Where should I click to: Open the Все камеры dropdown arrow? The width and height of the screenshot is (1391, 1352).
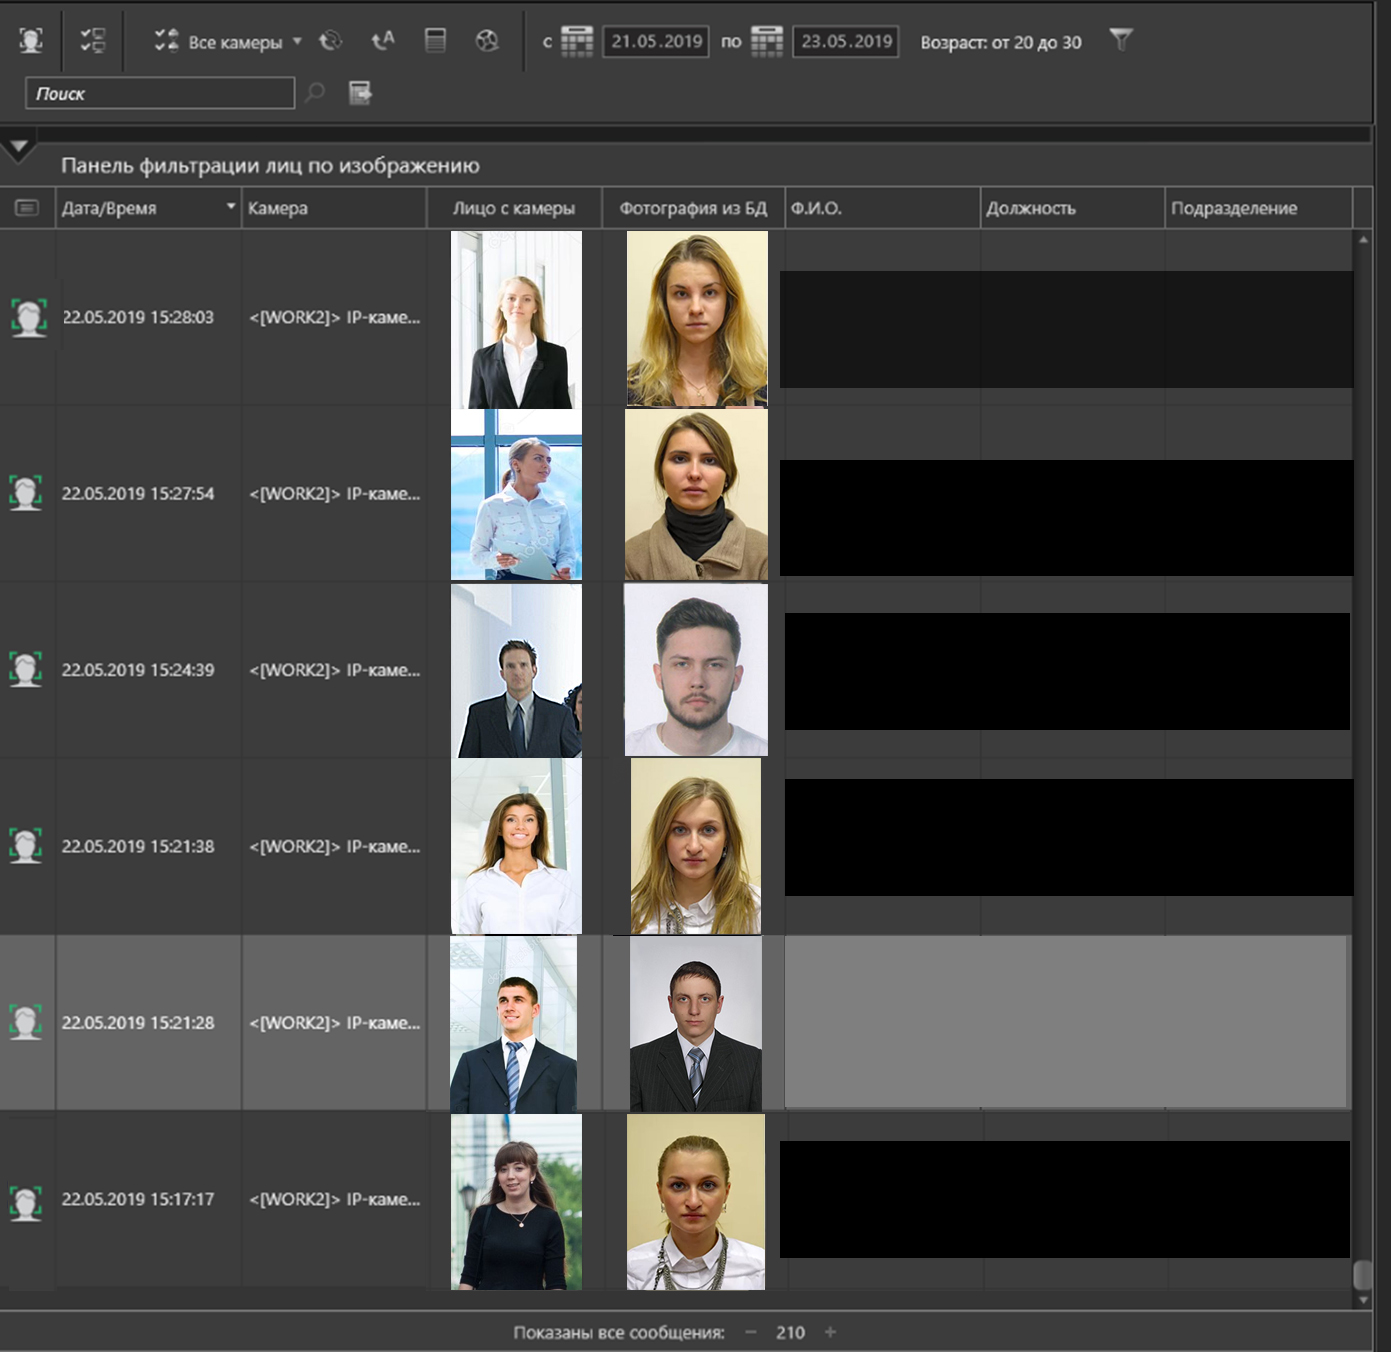coord(297,41)
